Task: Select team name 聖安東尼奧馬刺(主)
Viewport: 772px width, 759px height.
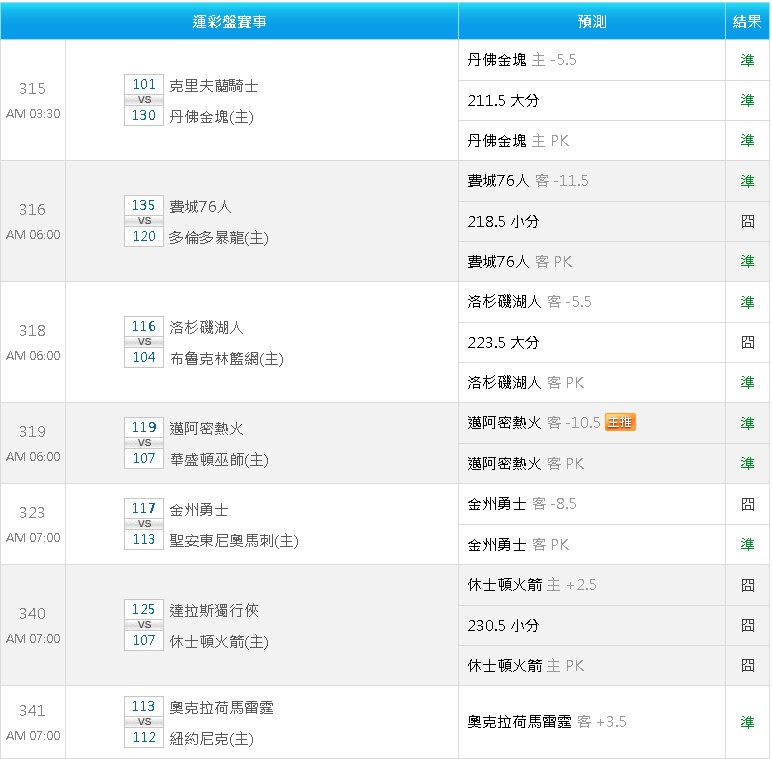Action: 234,541
